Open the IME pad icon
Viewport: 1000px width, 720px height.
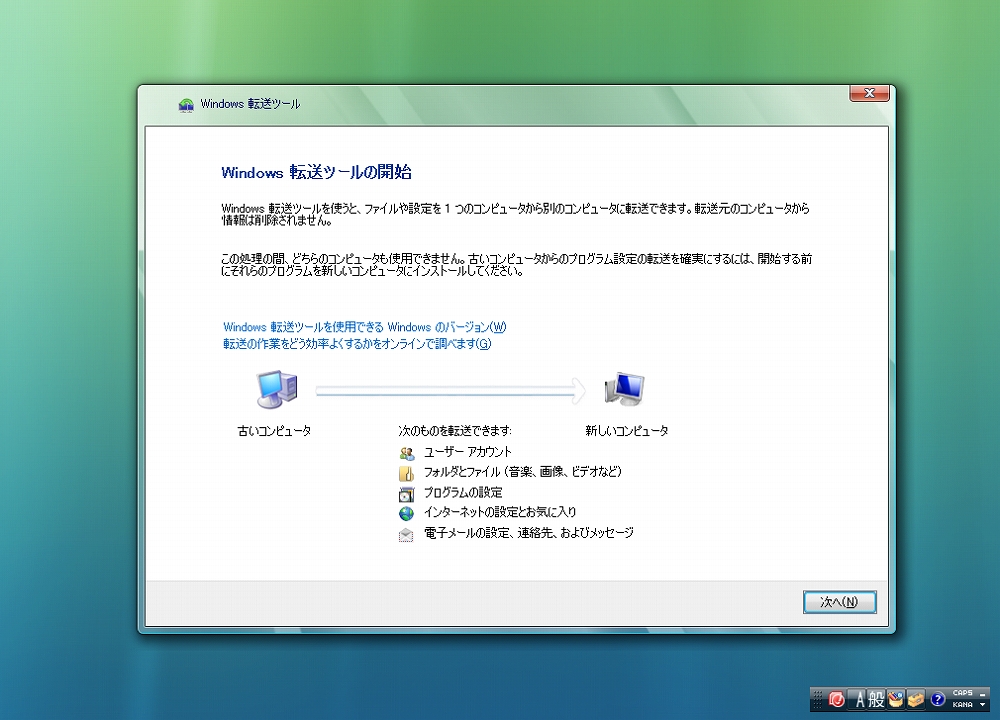coord(896,699)
